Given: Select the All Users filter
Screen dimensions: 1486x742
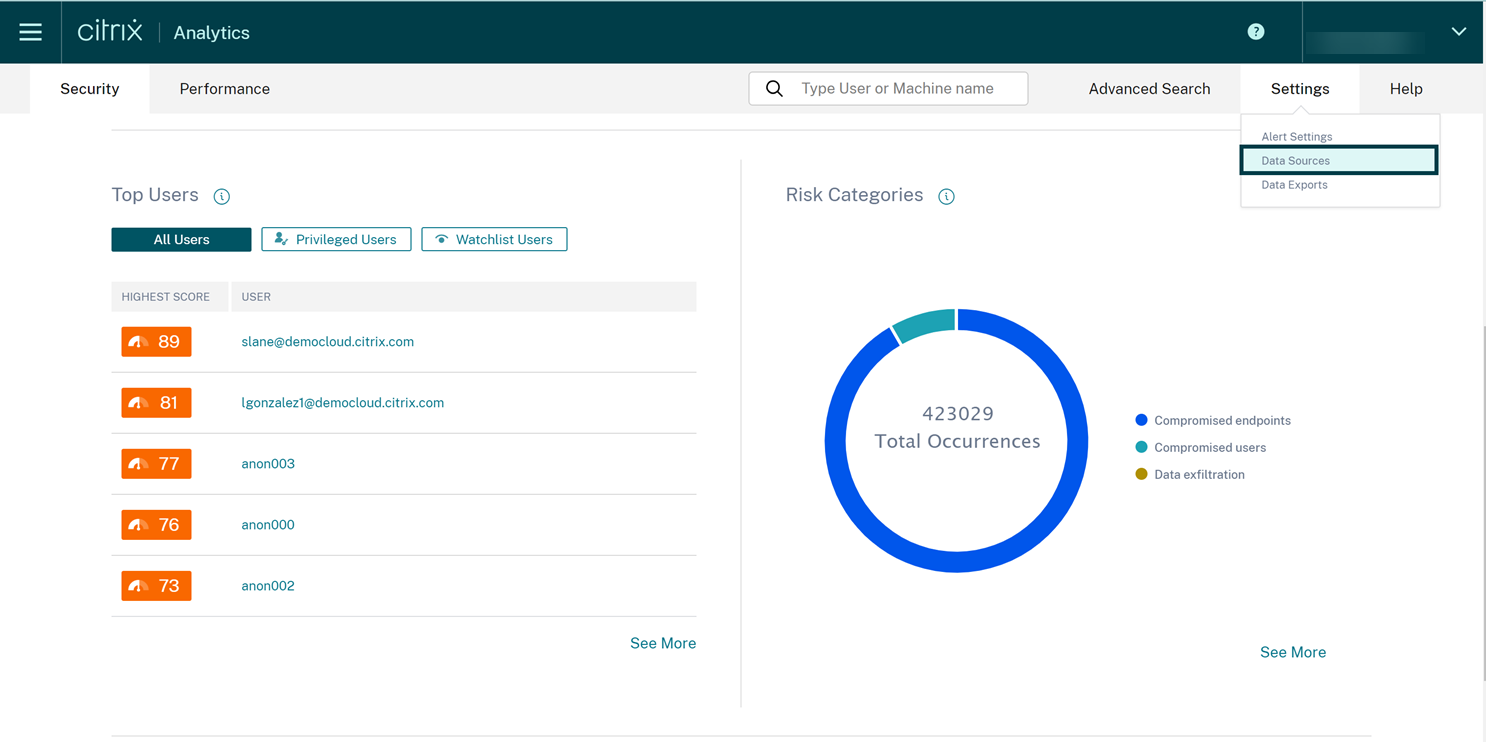Looking at the screenshot, I should pos(181,240).
